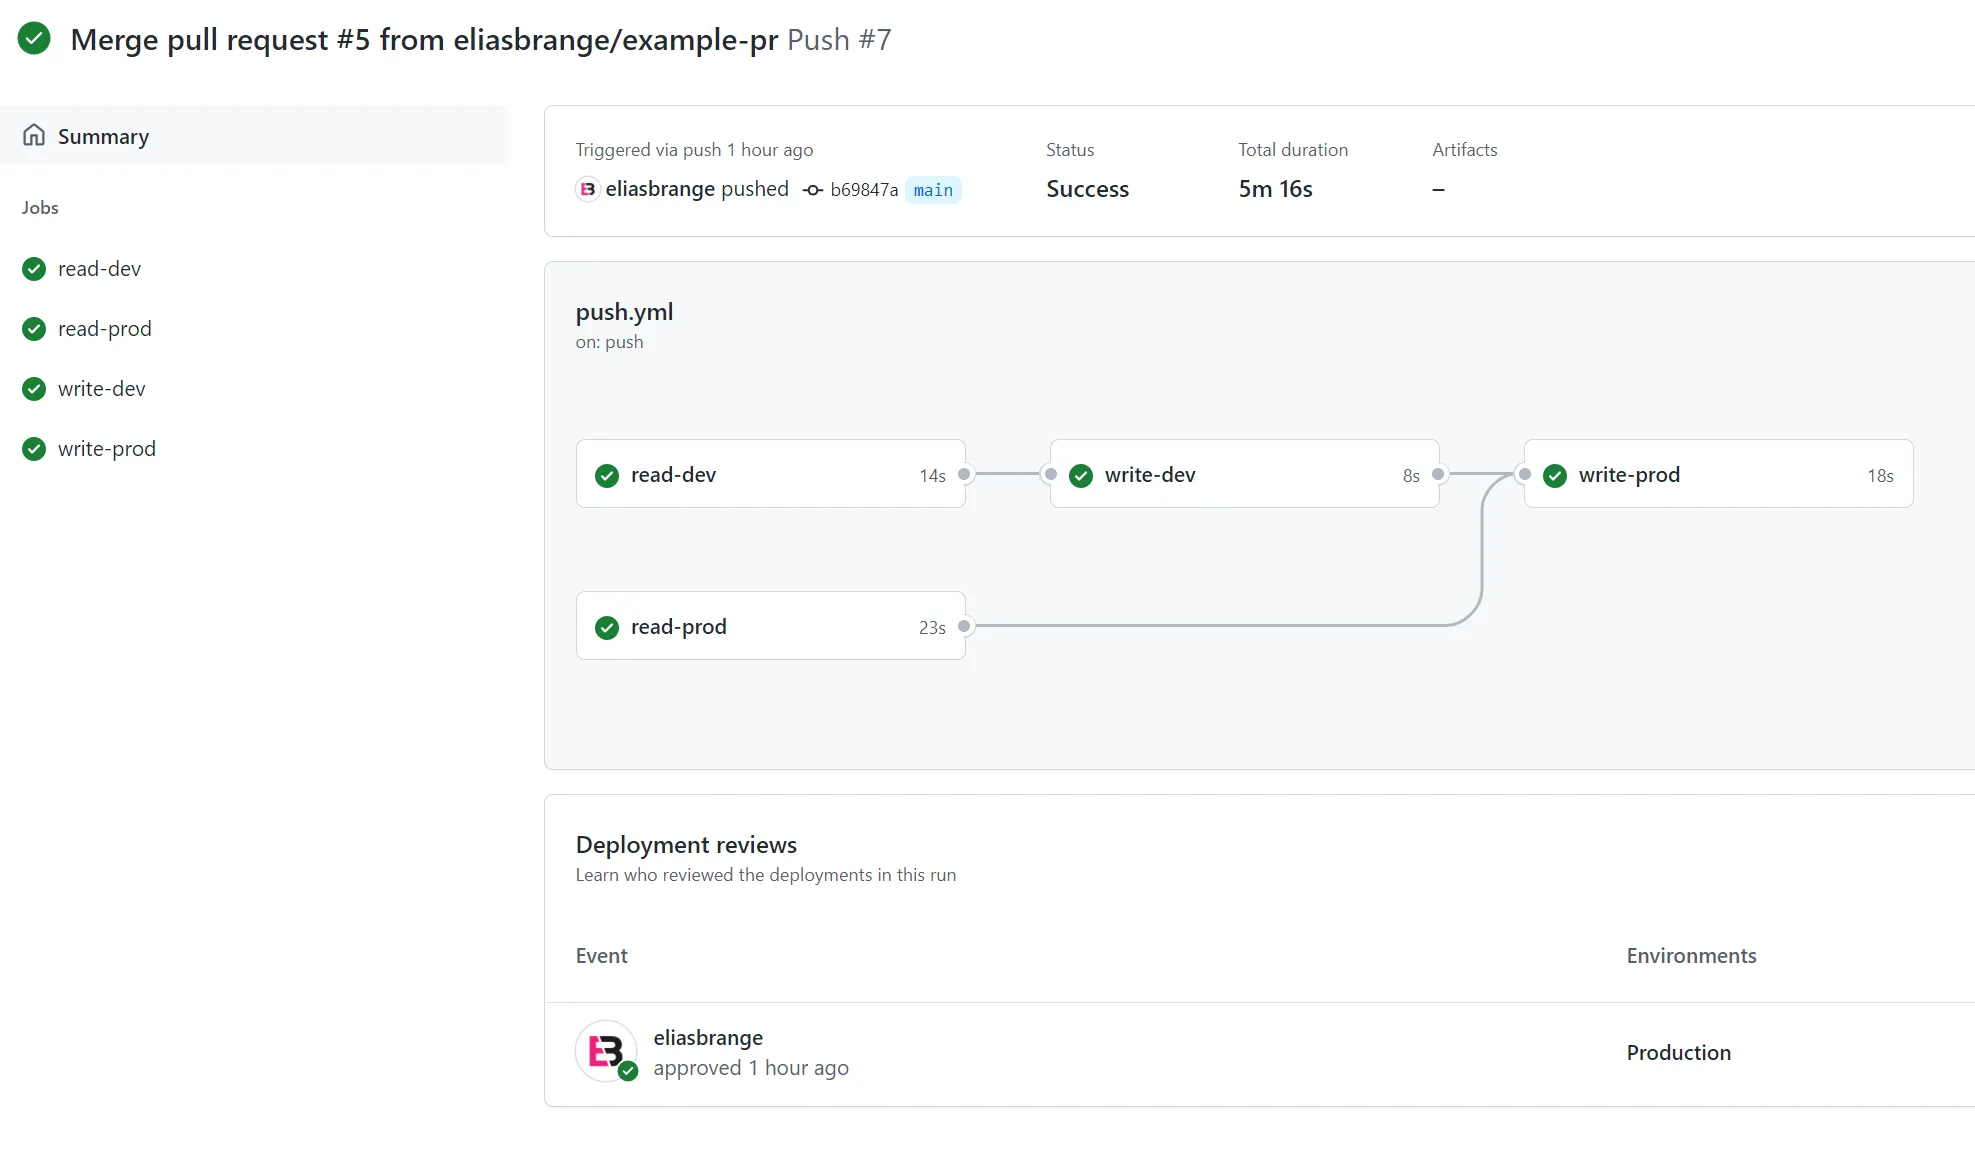The width and height of the screenshot is (1975, 1152).
Task: Click the home icon beside Summary
Action: (34, 135)
